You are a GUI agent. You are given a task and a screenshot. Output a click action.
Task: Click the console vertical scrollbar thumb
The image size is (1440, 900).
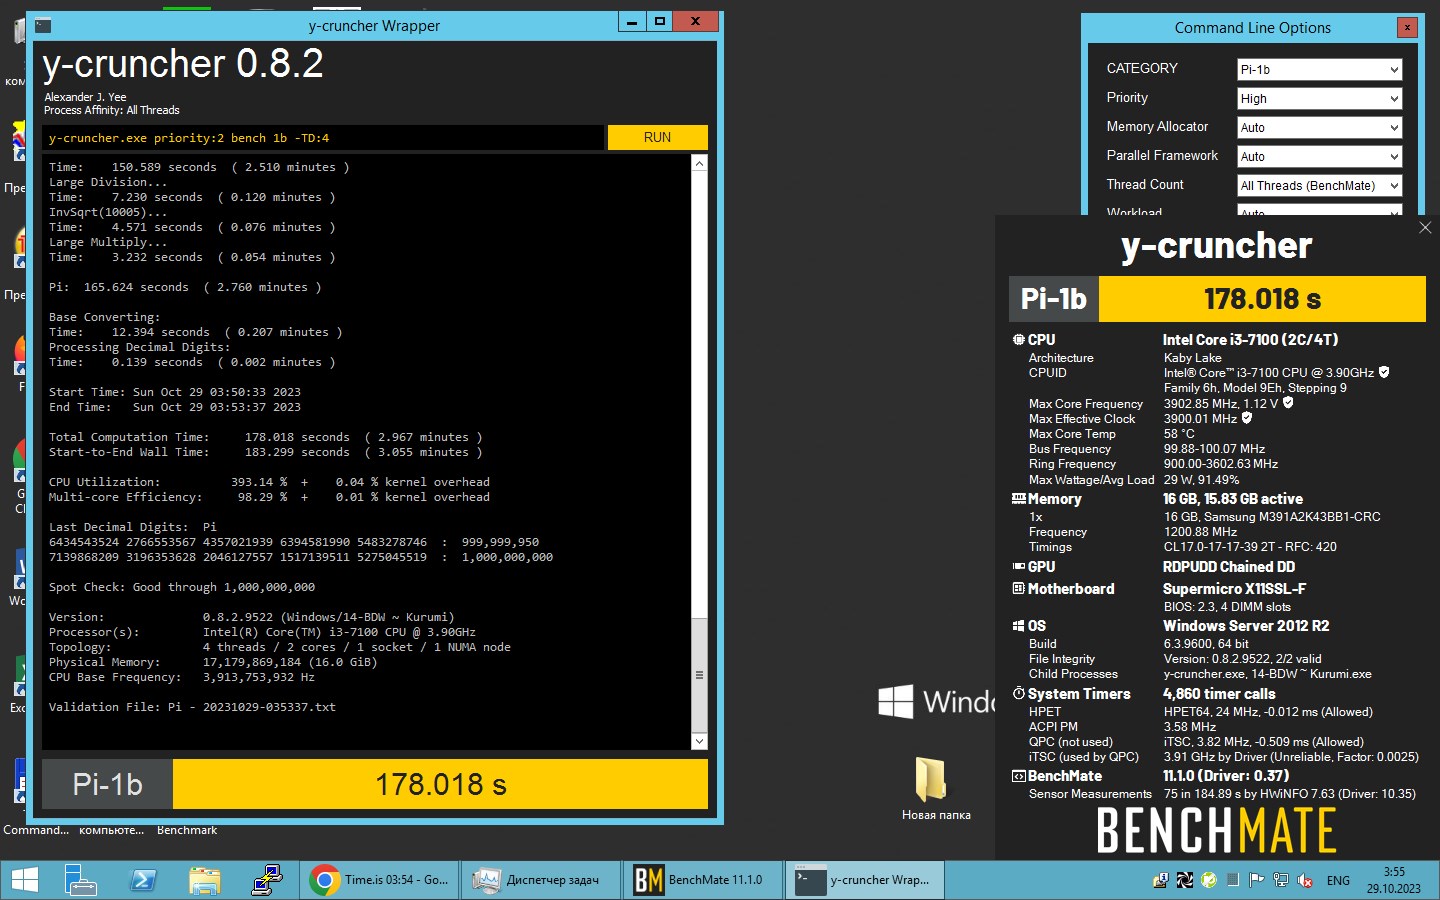[x=699, y=675]
